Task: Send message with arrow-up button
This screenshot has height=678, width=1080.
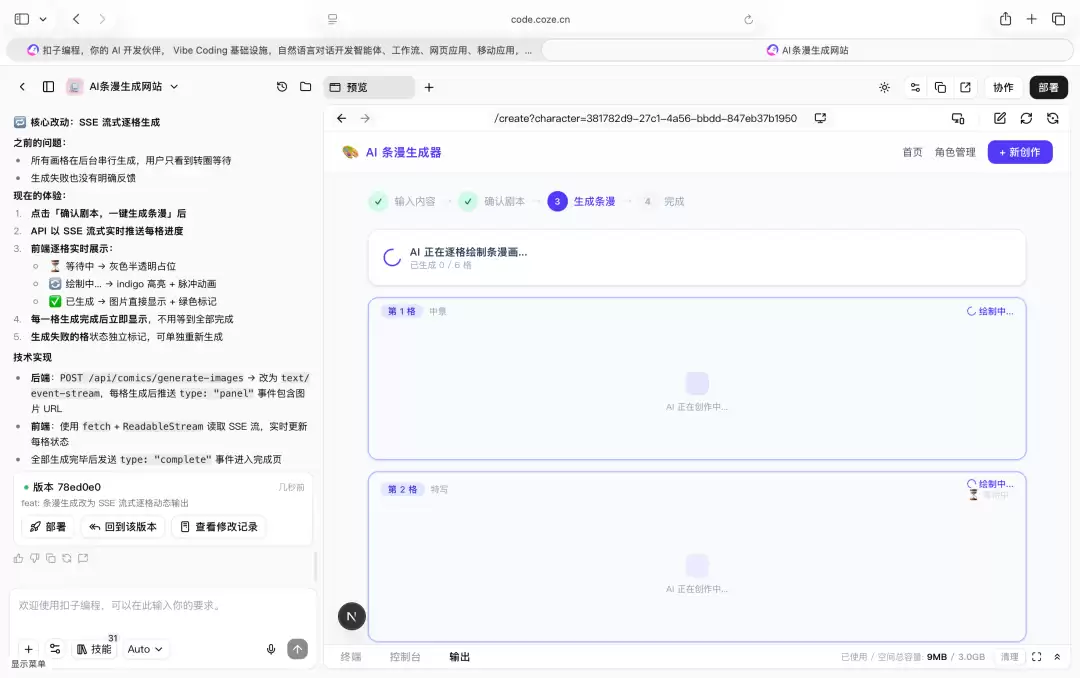Action: [298, 649]
